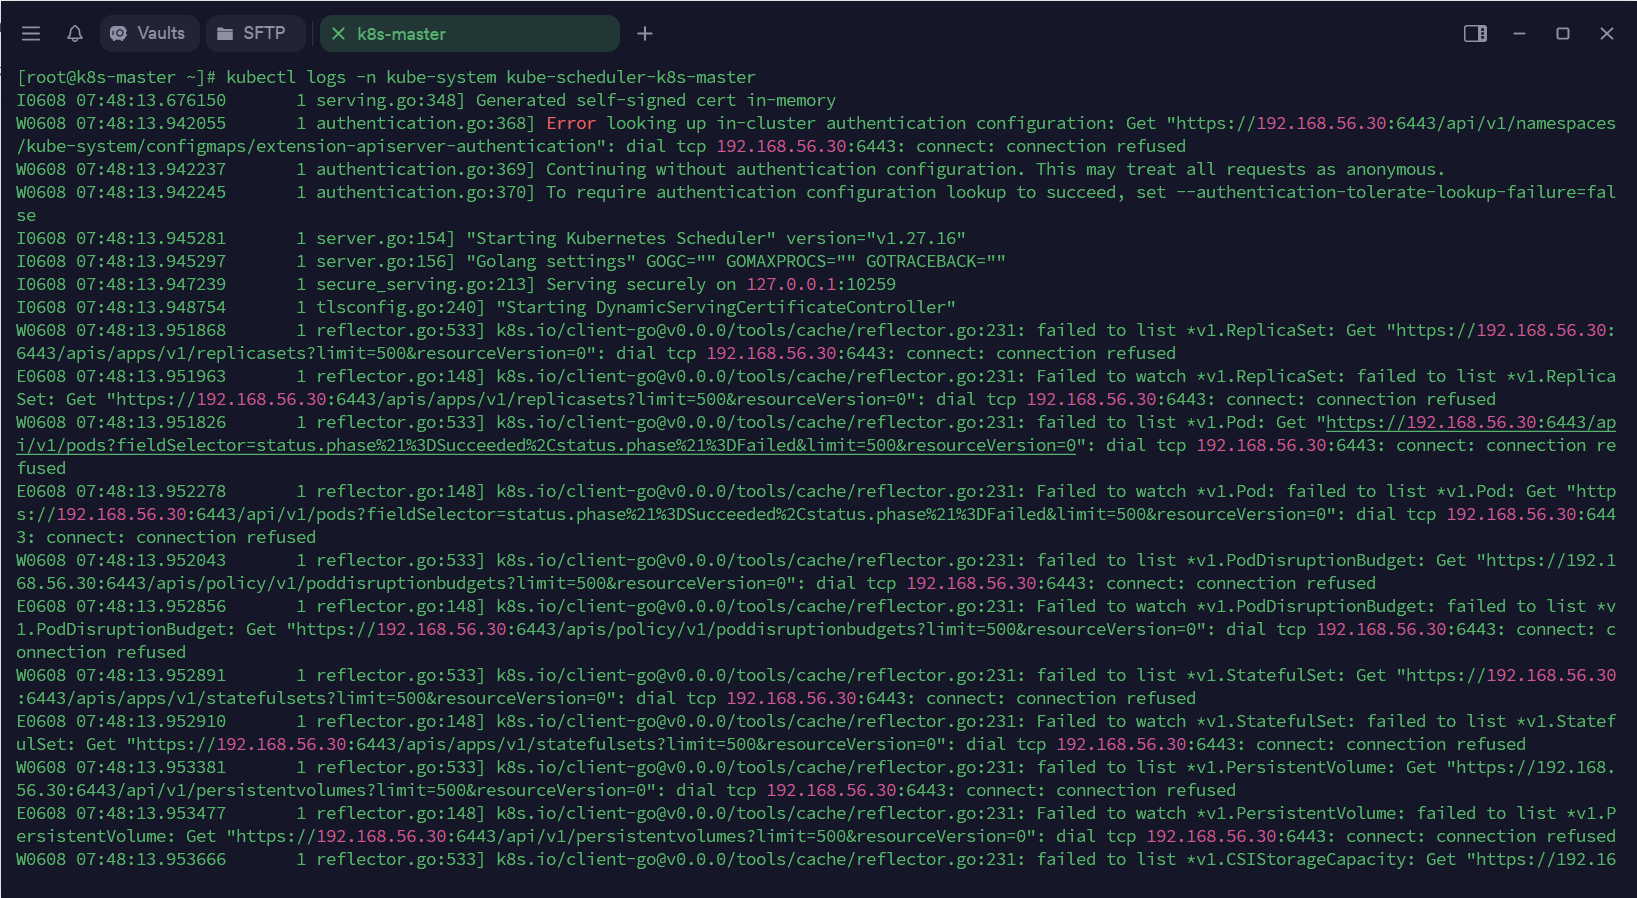The height and width of the screenshot is (898, 1637).
Task: Click the underlined pods?fieldSelector URL continuation
Action: point(546,445)
